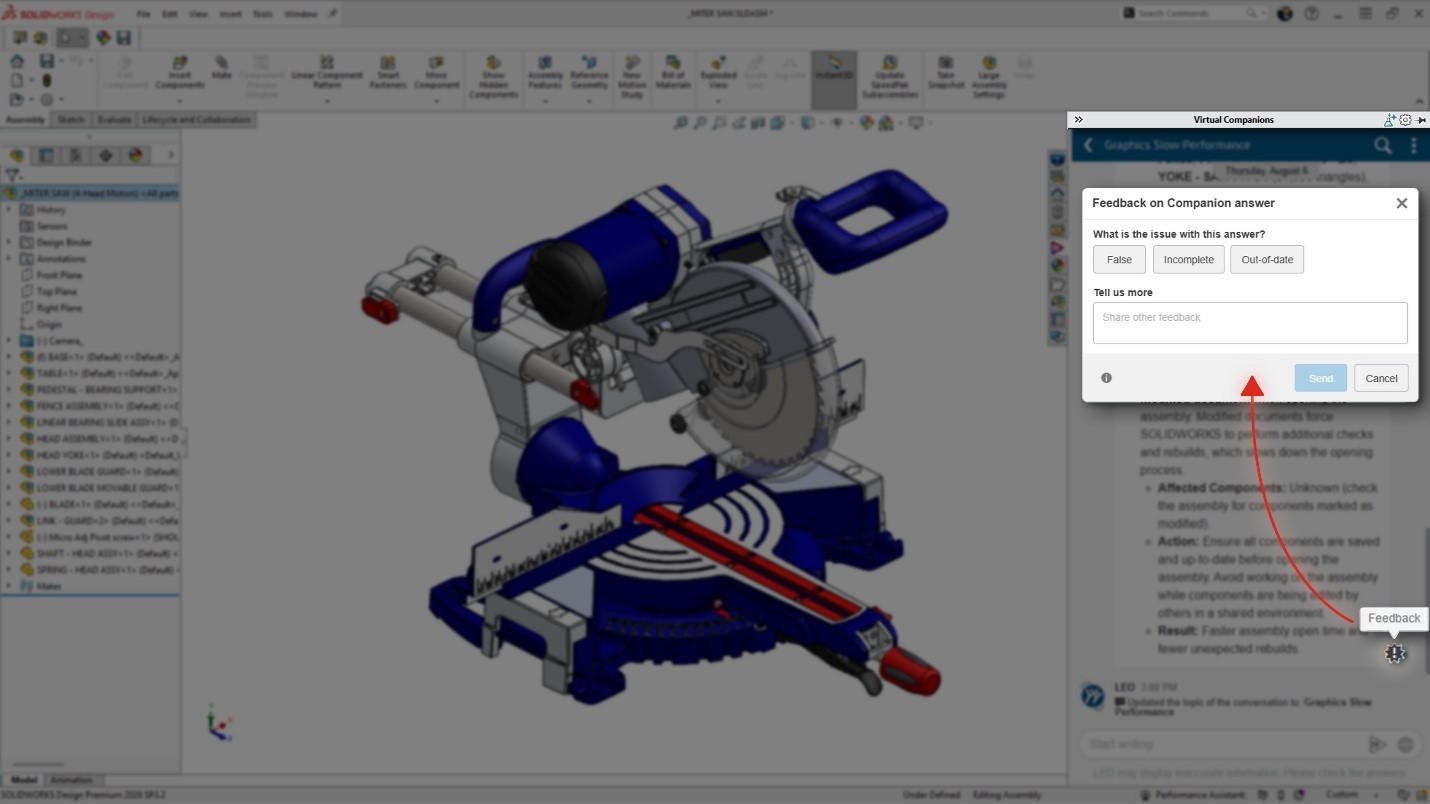
Task: Click the 'Share other feedback' text box
Action: click(x=1250, y=323)
